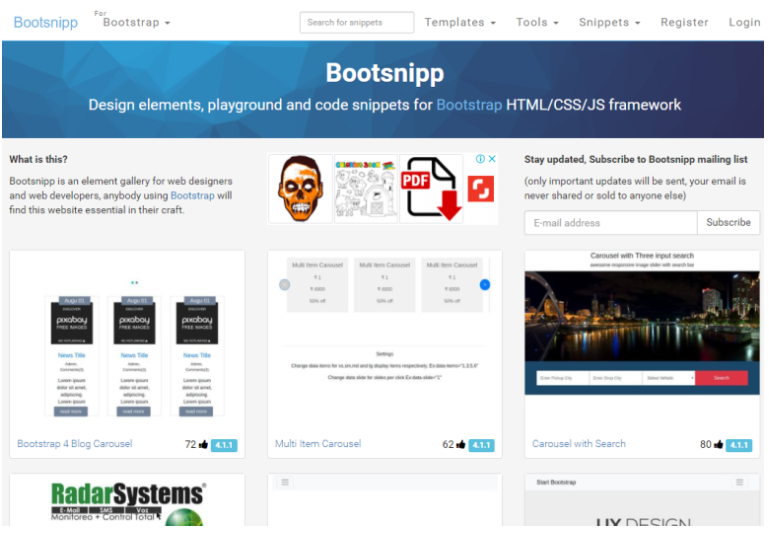Click thumbs-up icon on Carousel with Search
This screenshot has width=769, height=534.
click(x=718, y=445)
